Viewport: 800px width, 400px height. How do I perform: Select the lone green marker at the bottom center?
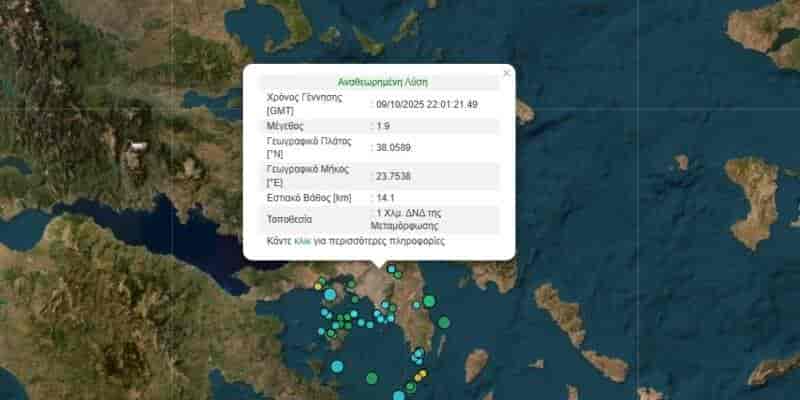tap(372, 378)
